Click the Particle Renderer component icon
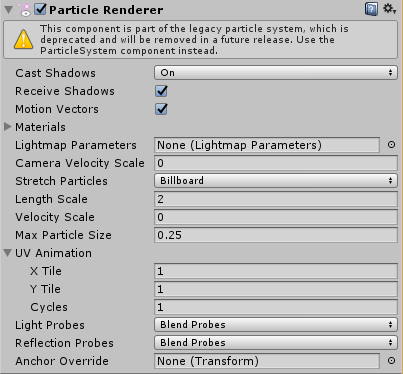This screenshot has width=403, height=374. pos(26,10)
